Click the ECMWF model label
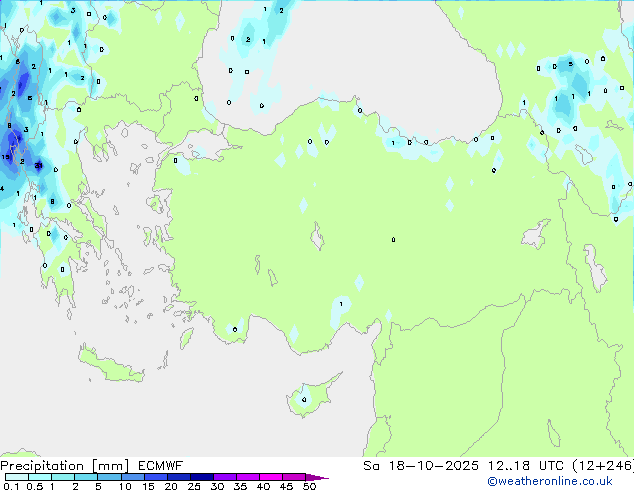Screen dimensions: 634x490 coord(161,466)
